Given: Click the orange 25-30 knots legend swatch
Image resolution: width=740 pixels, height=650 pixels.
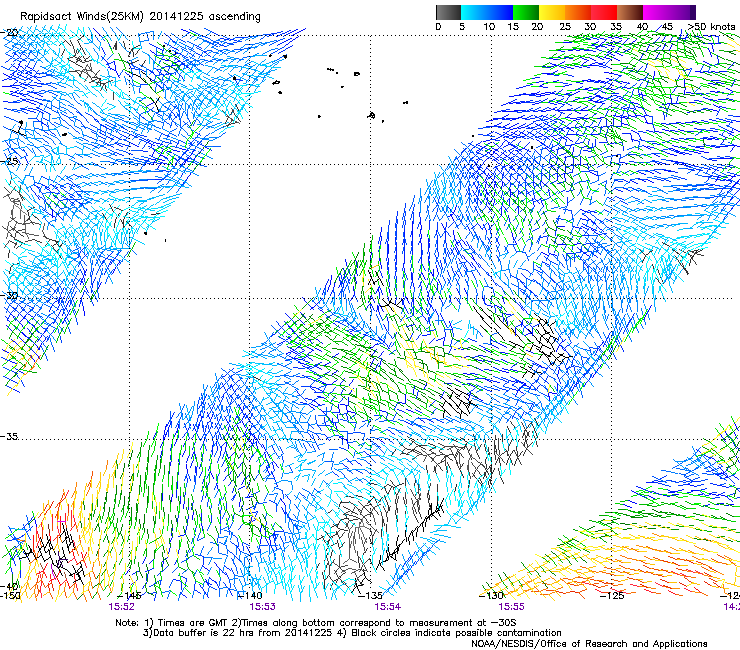Looking at the screenshot, I should (x=578, y=12).
